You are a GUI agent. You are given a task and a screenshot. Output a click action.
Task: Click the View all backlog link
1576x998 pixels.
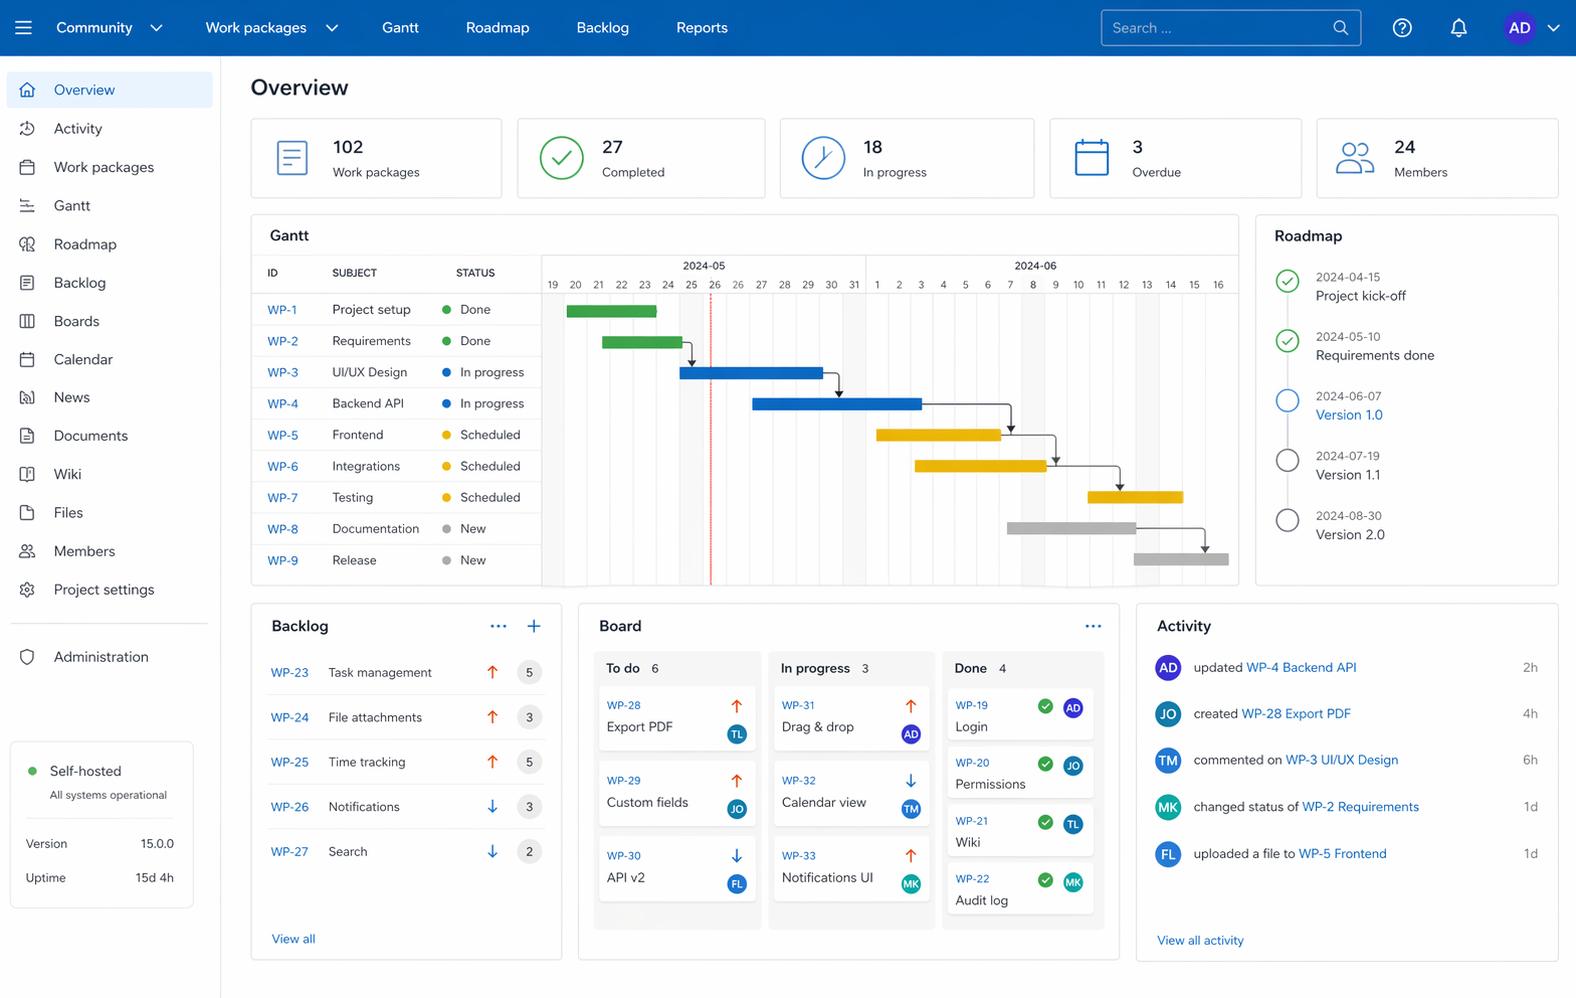tap(293, 939)
